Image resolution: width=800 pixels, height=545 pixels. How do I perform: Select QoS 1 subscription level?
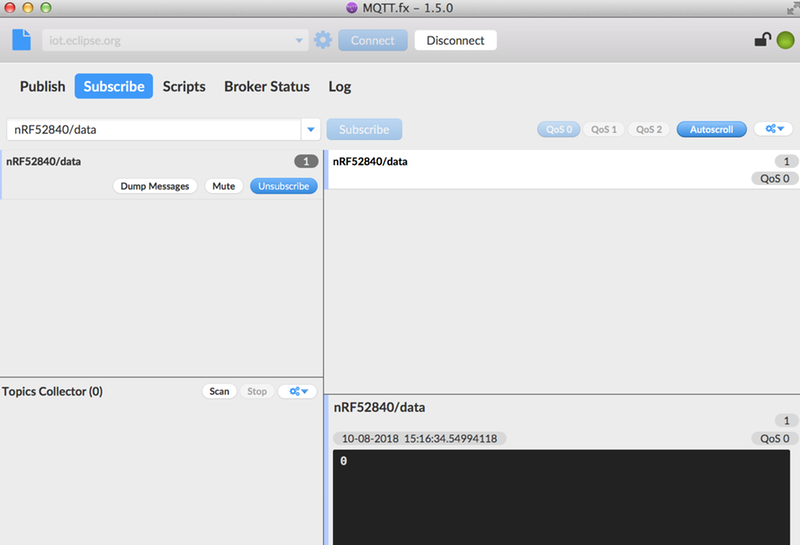pos(603,129)
